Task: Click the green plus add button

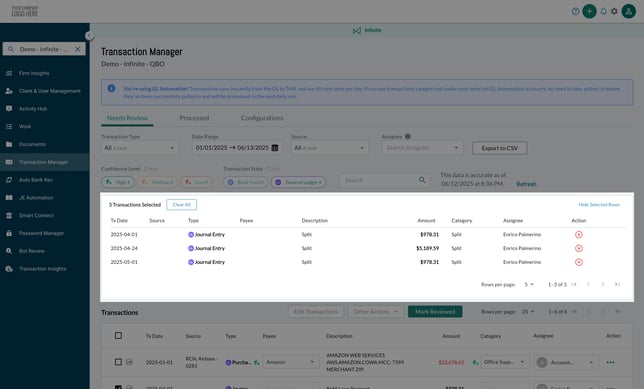Action: (x=589, y=11)
